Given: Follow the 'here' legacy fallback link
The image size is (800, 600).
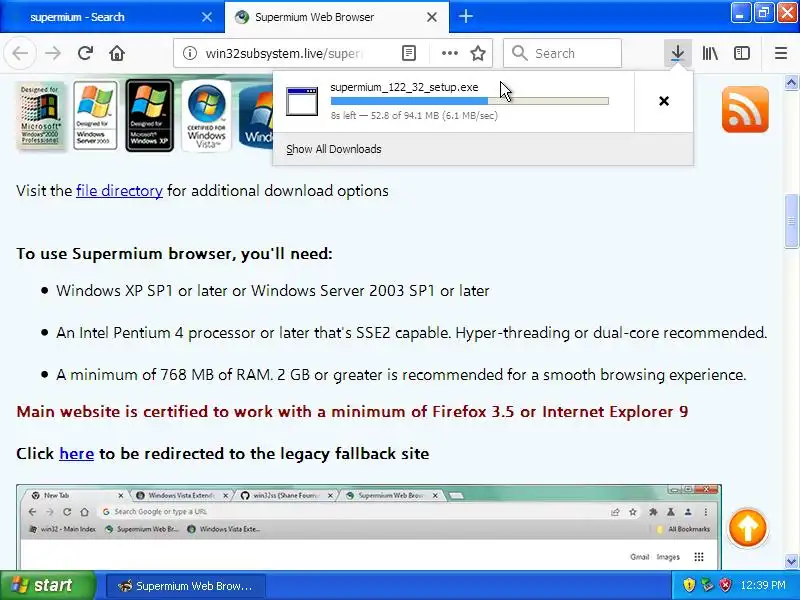Looking at the screenshot, I should pyautogui.click(x=77, y=454).
